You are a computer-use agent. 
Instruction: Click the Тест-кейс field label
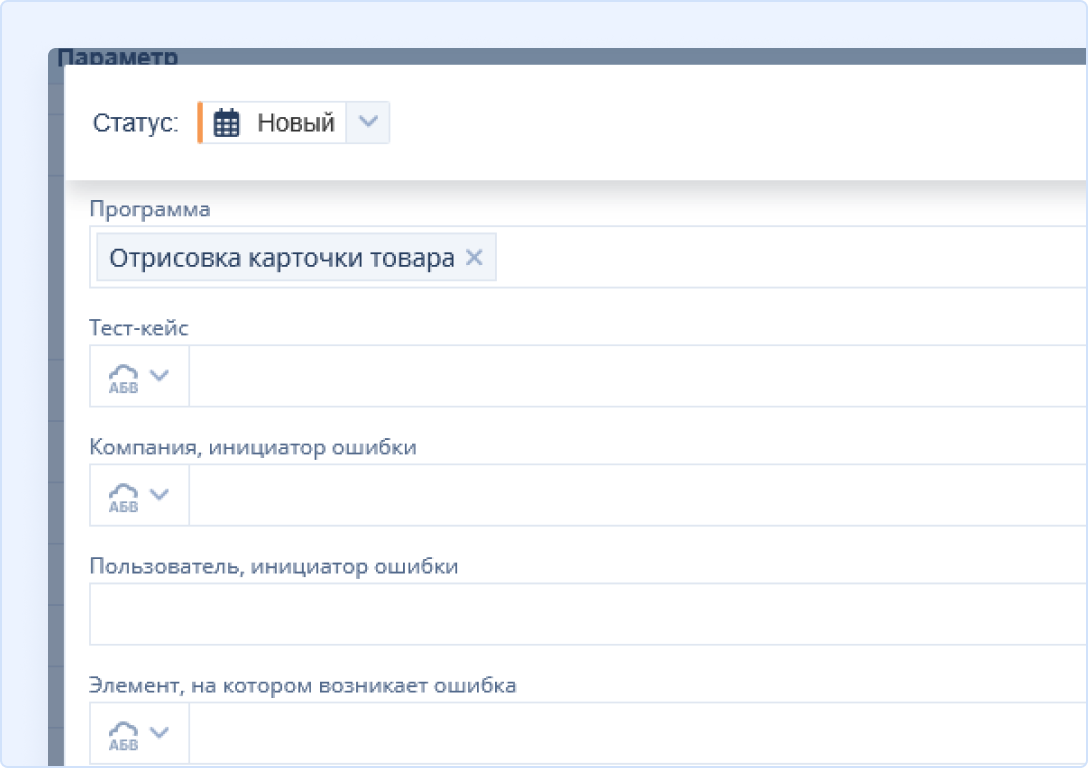(139, 328)
